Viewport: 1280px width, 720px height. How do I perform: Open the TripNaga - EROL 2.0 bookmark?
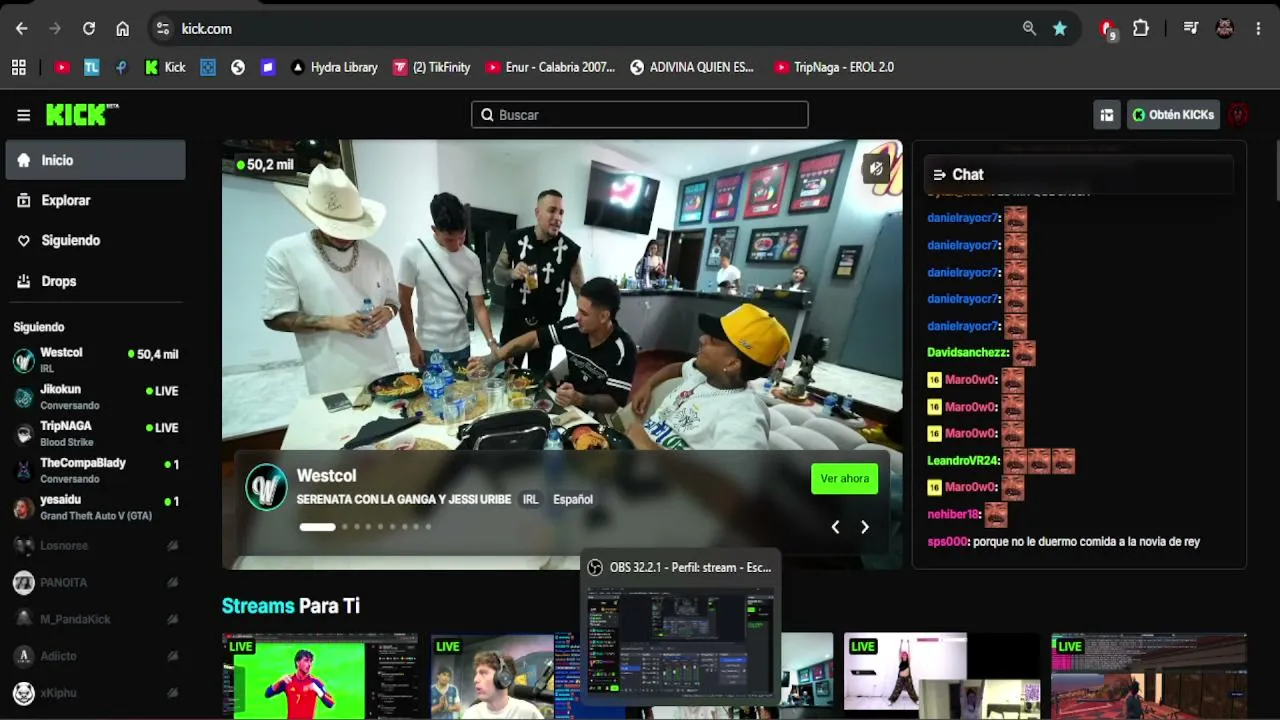pyautogui.click(x=834, y=67)
